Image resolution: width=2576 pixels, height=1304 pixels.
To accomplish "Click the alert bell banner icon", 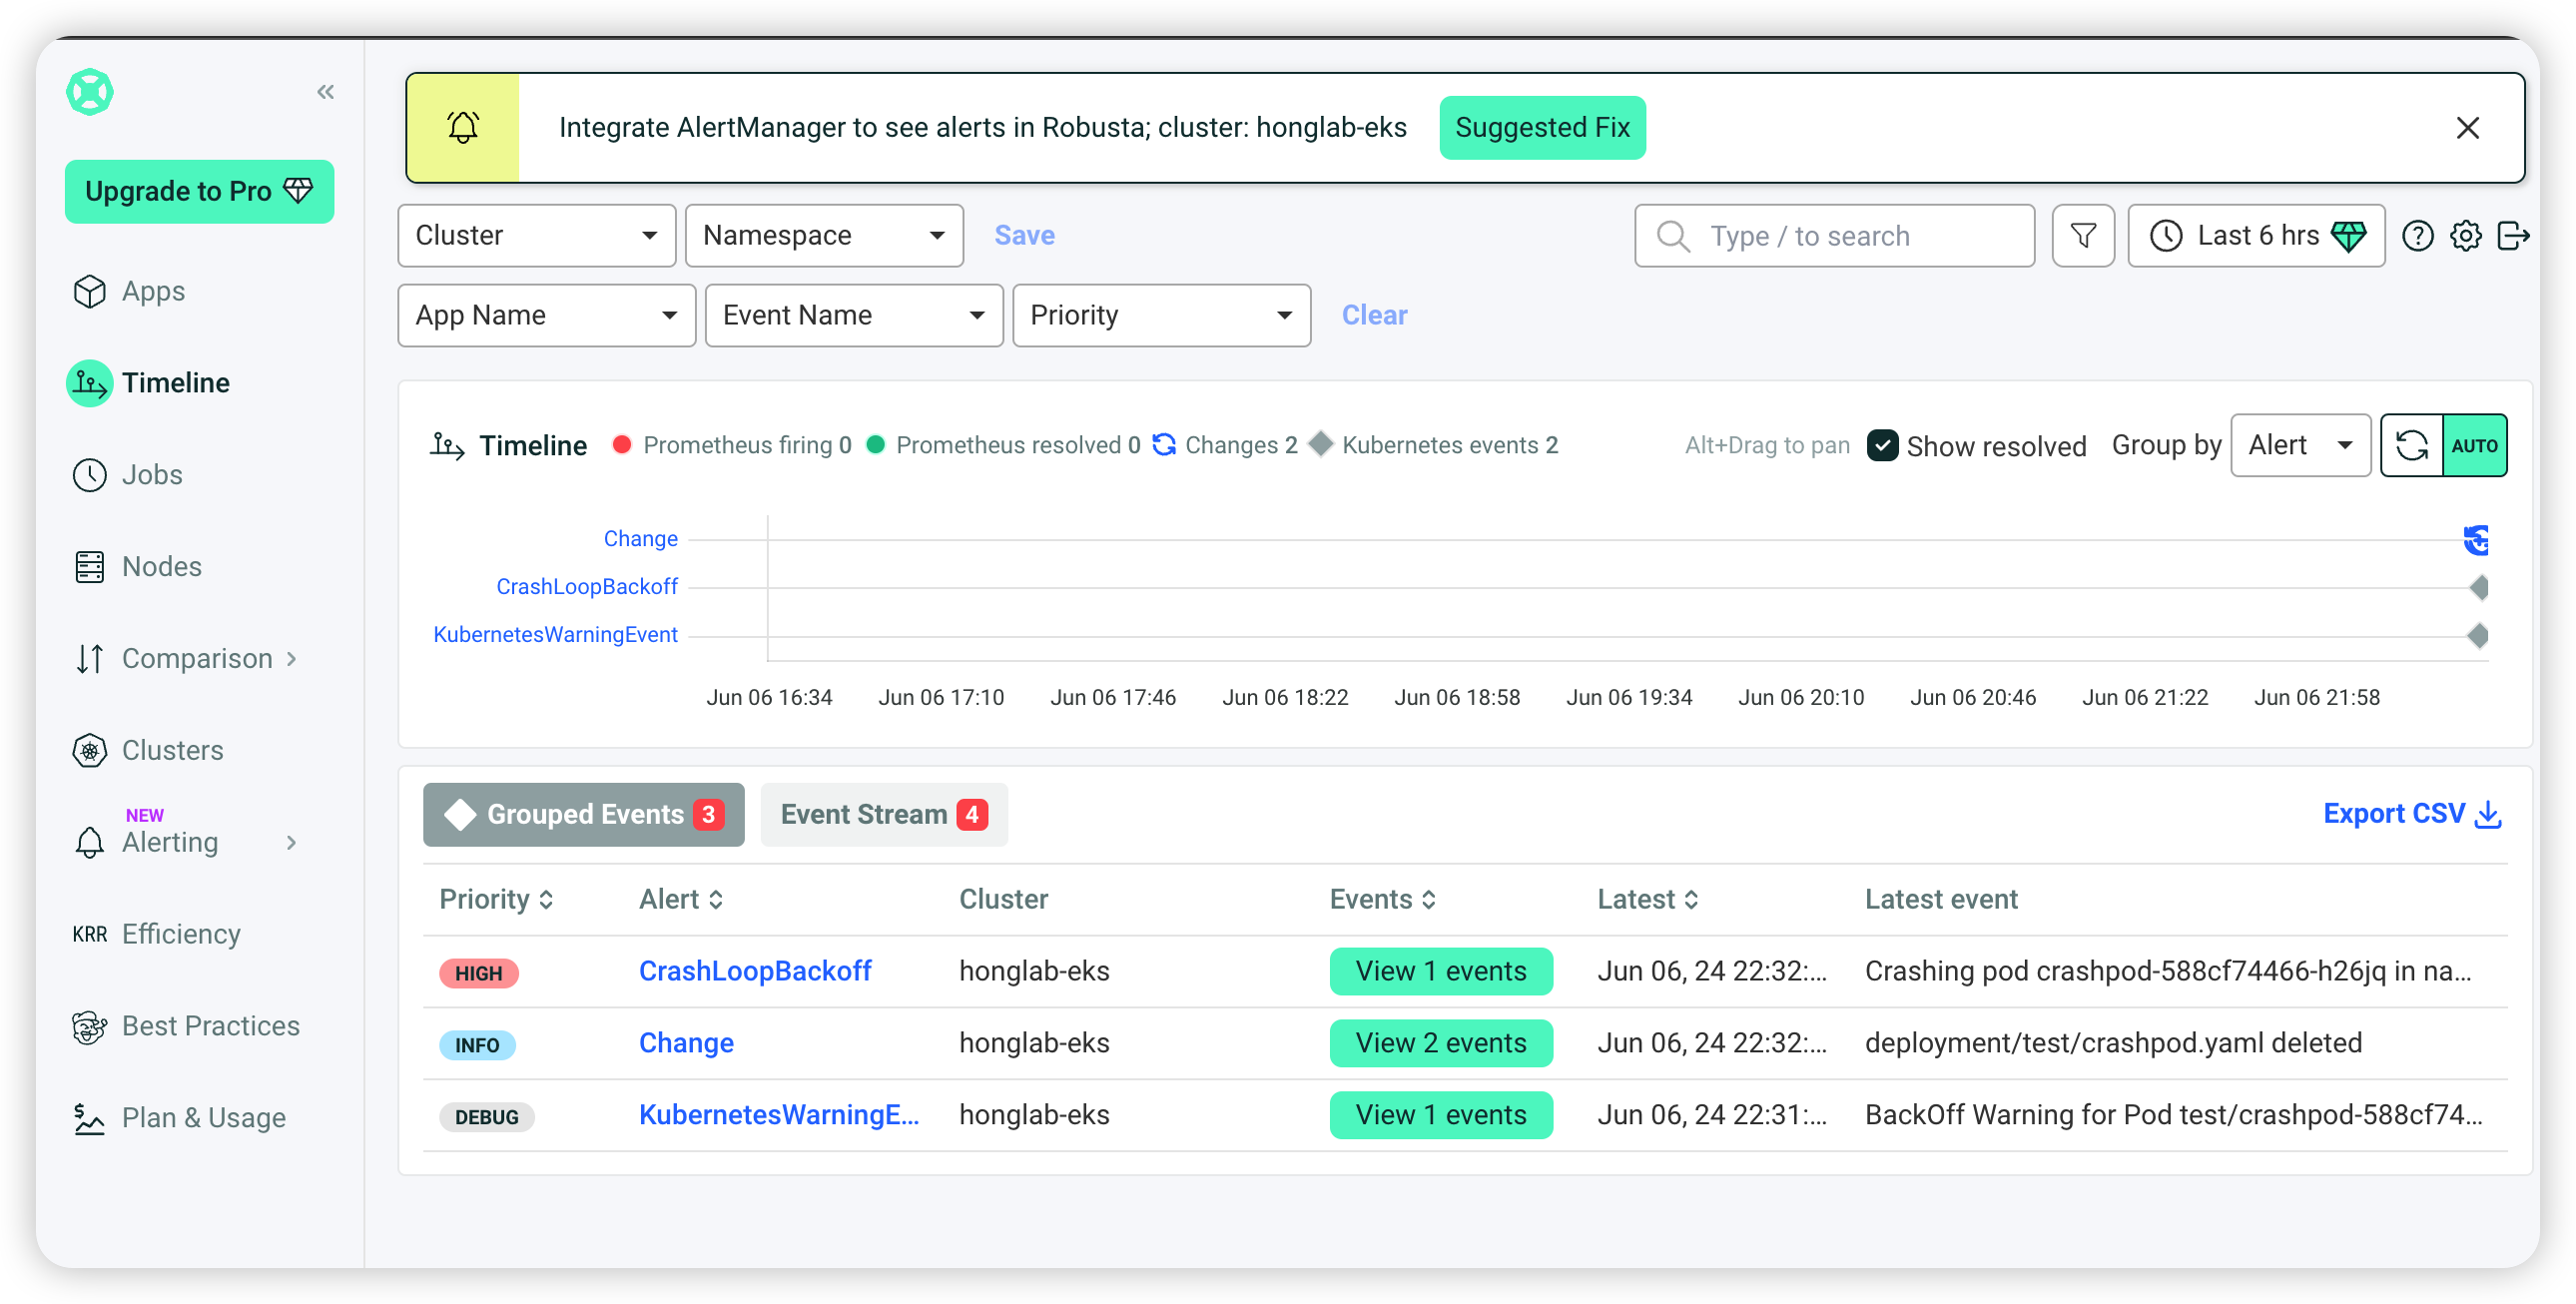I will pyautogui.click(x=463, y=128).
